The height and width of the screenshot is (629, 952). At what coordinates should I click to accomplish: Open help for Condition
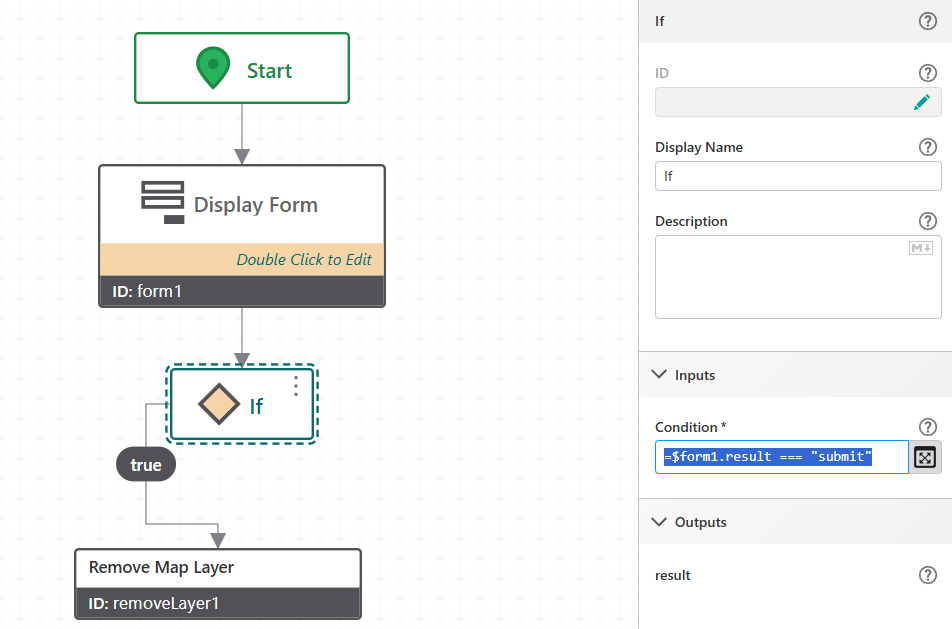pyautogui.click(x=927, y=427)
